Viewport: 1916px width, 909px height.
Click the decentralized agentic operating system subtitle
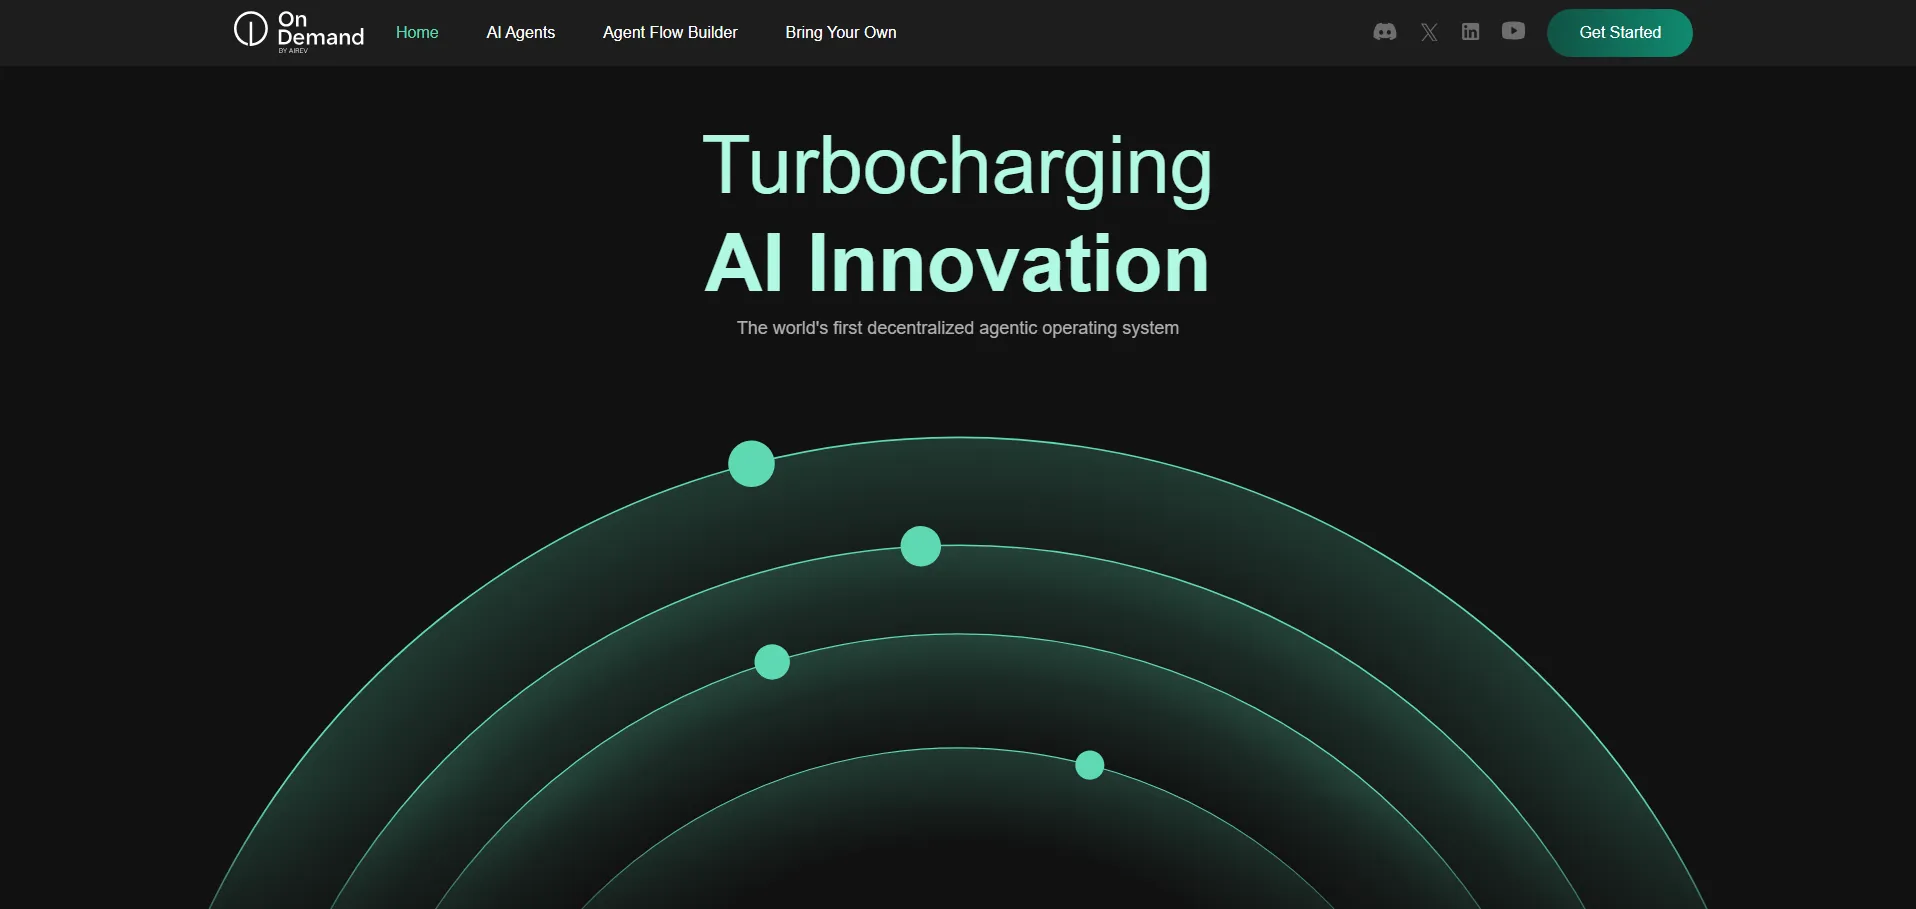tap(957, 328)
